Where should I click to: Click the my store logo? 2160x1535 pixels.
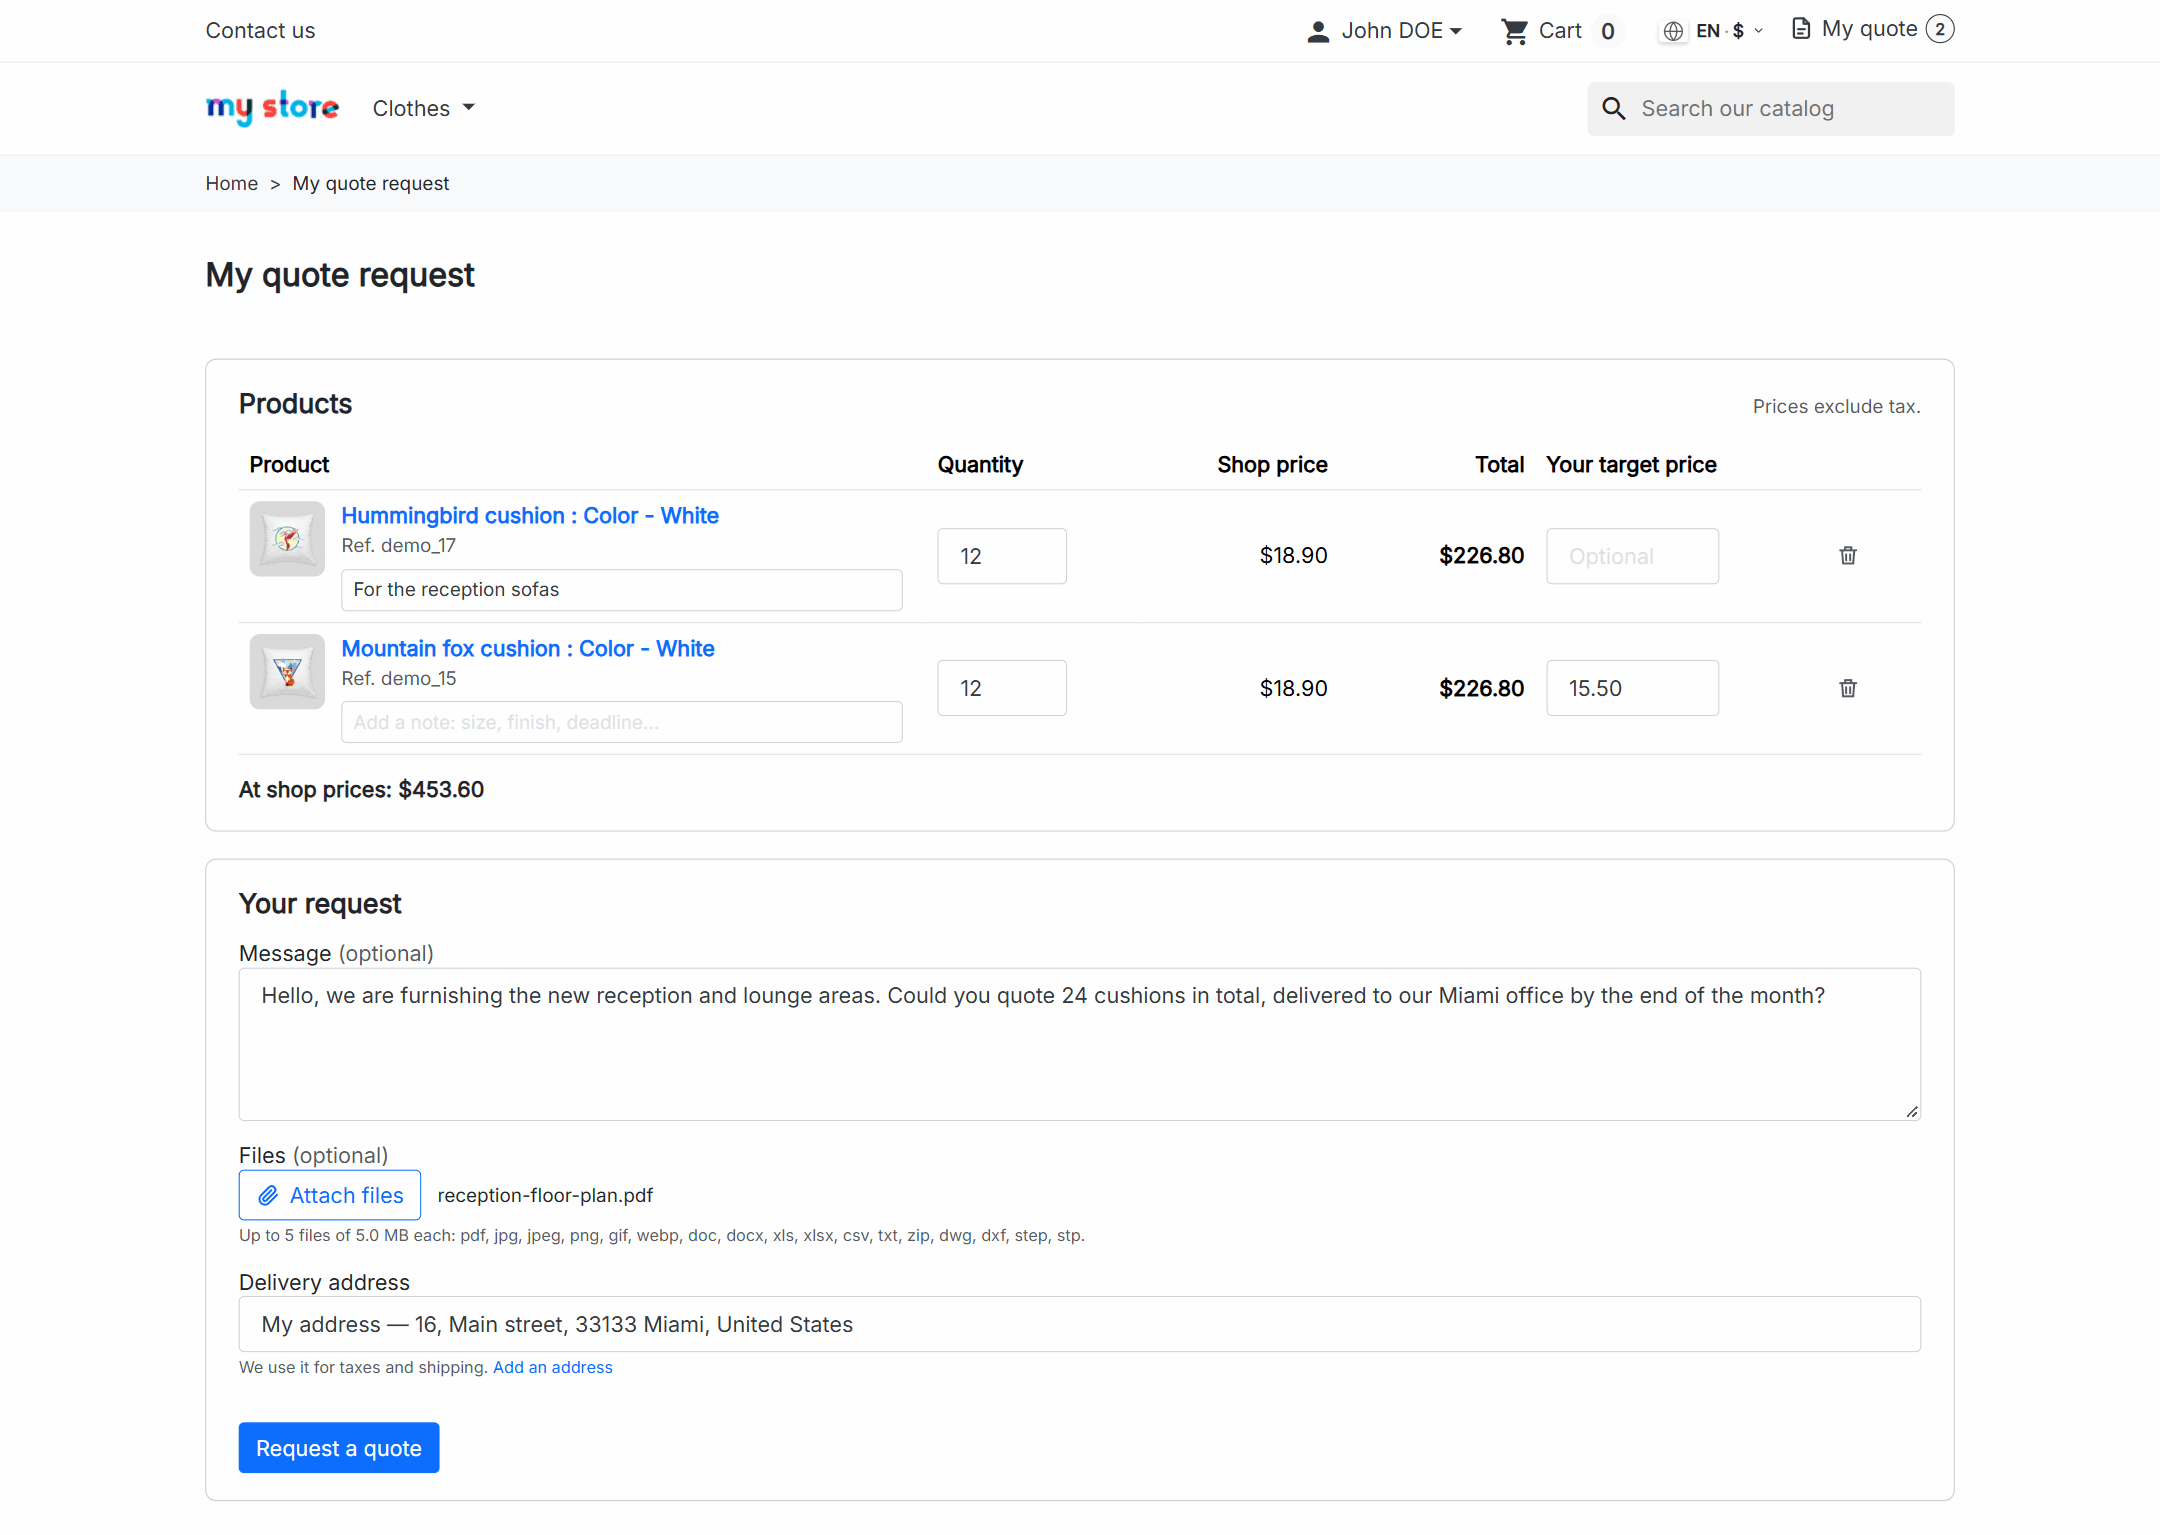[272, 107]
